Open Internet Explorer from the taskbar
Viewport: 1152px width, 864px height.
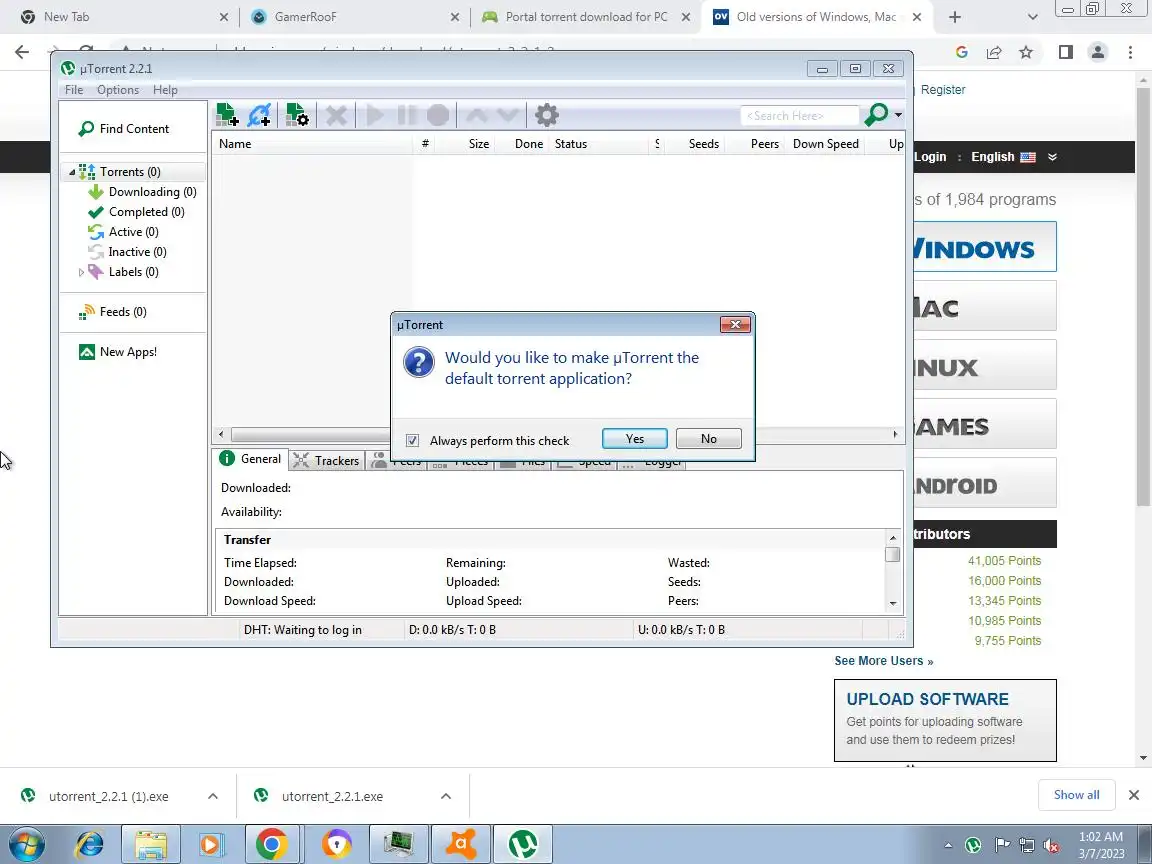click(90, 844)
